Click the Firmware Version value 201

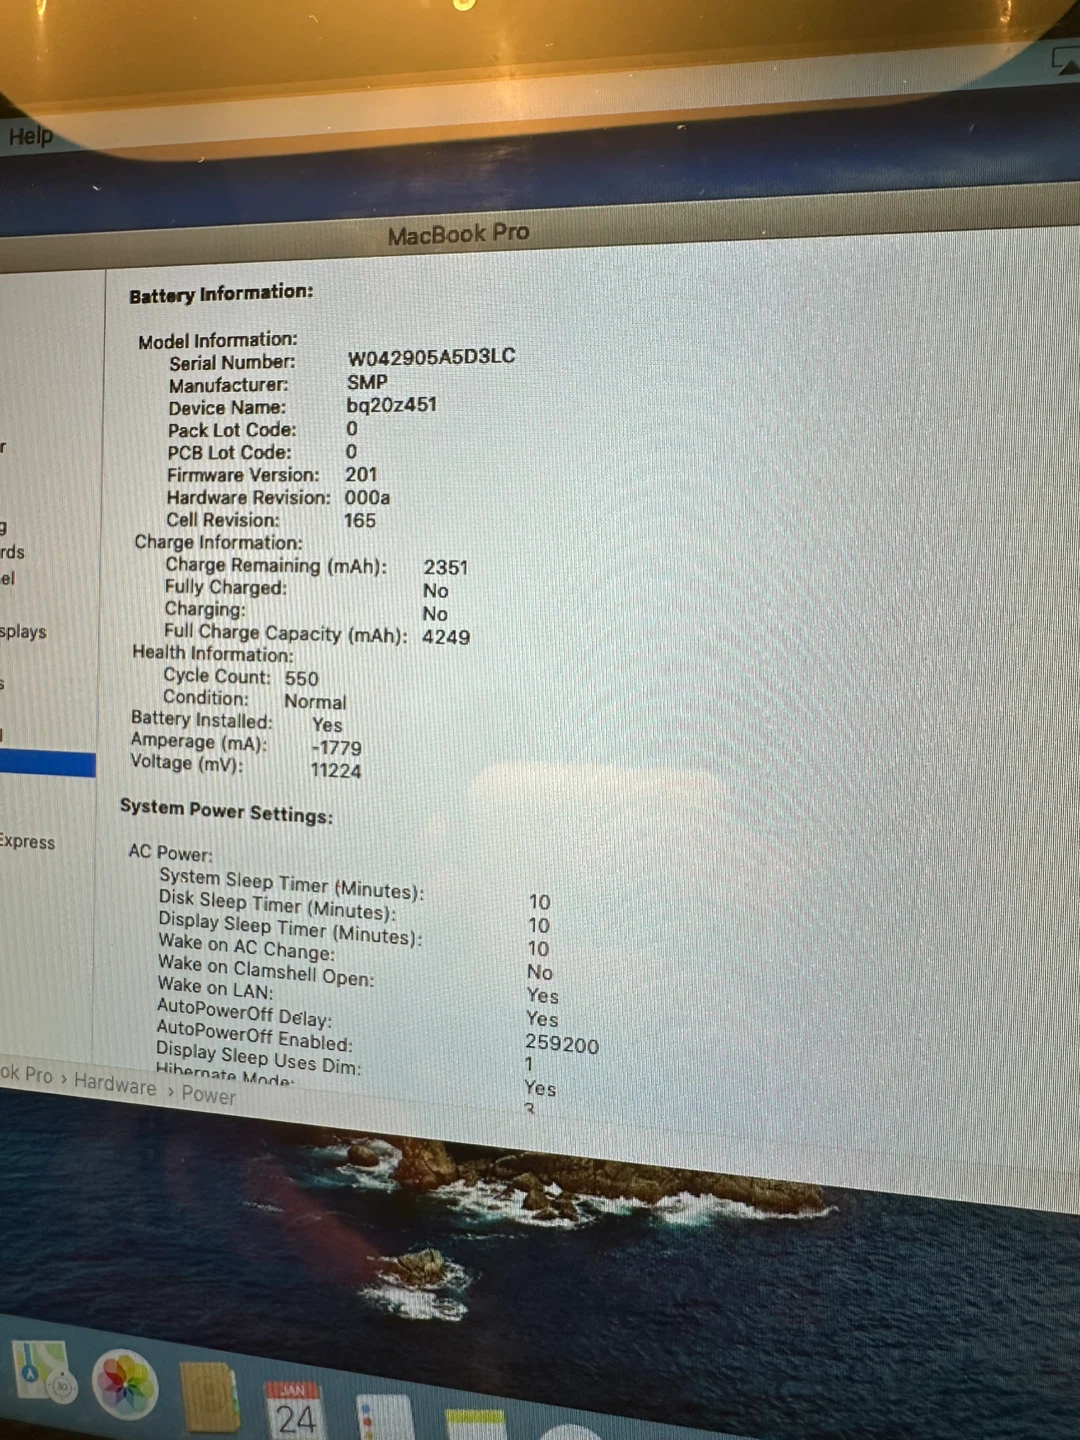(x=361, y=474)
